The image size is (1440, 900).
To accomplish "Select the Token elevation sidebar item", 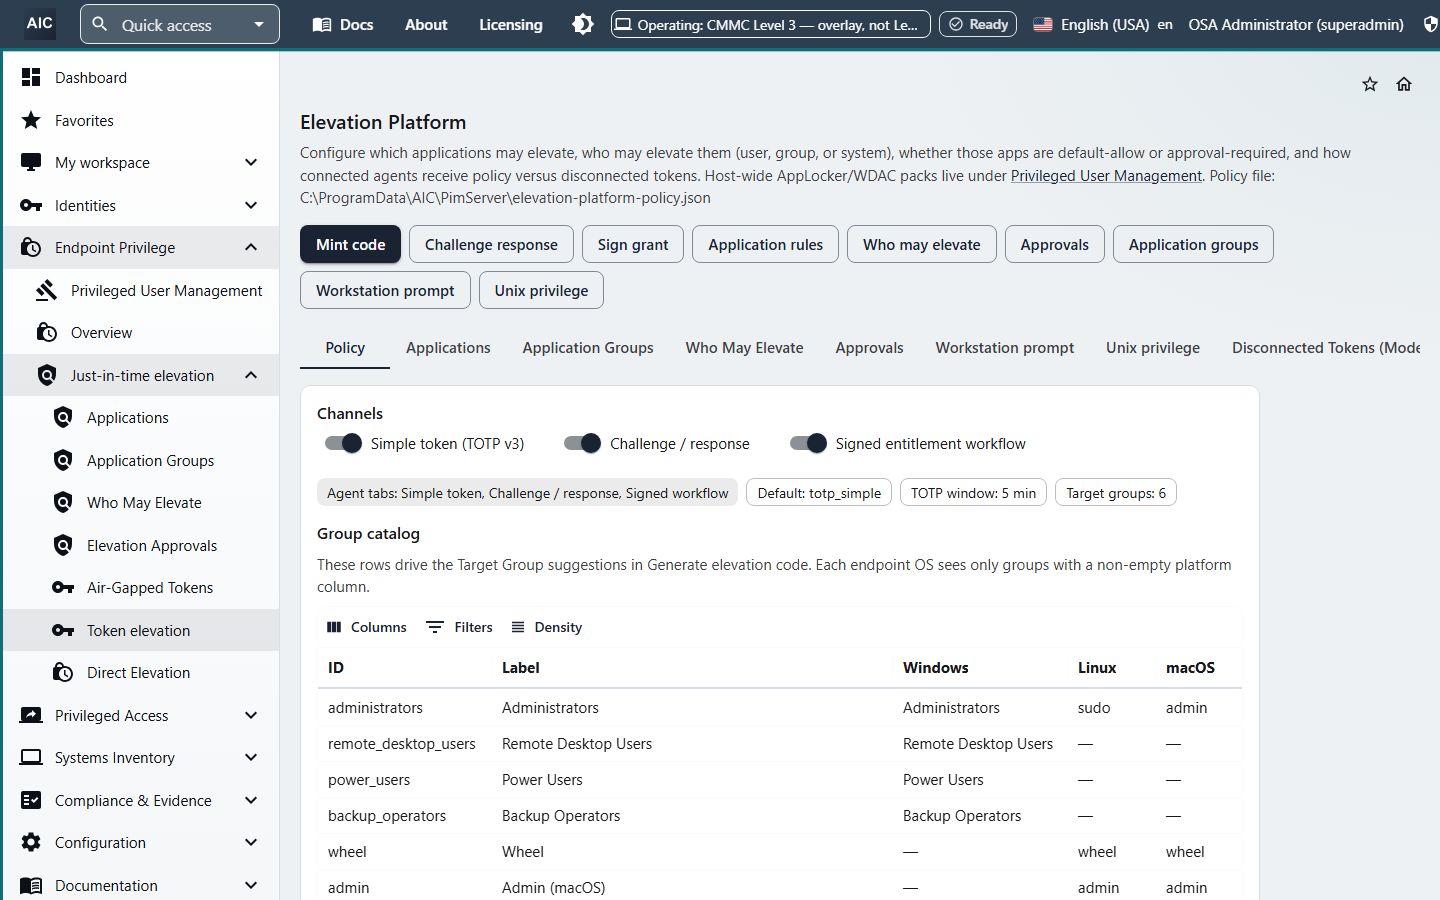I will pos(141,630).
